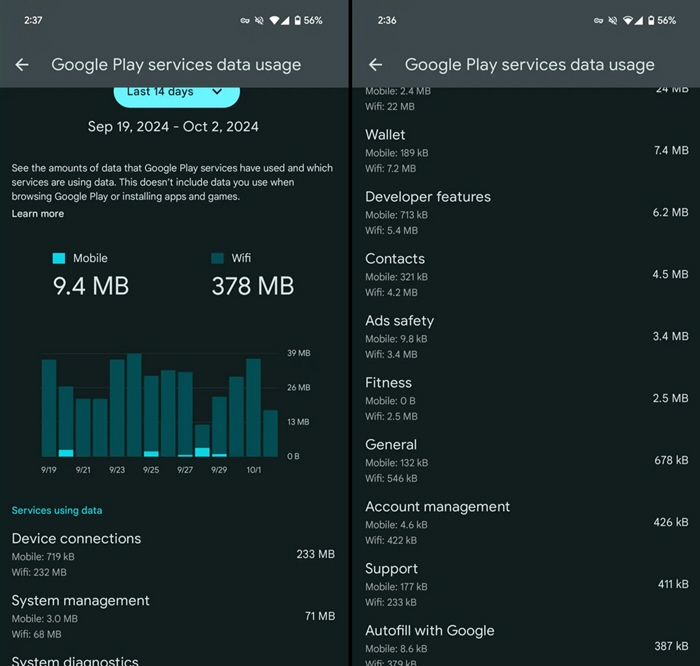This screenshot has height=666, width=700.
Task: Click the Wifi legend color swatch
Action: tap(217, 258)
